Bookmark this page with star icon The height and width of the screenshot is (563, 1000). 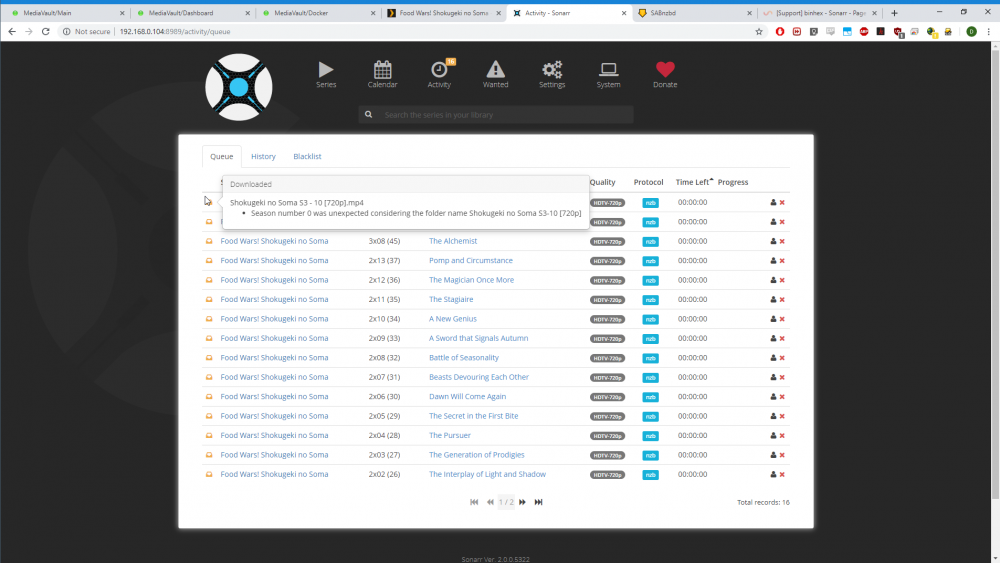point(759,31)
